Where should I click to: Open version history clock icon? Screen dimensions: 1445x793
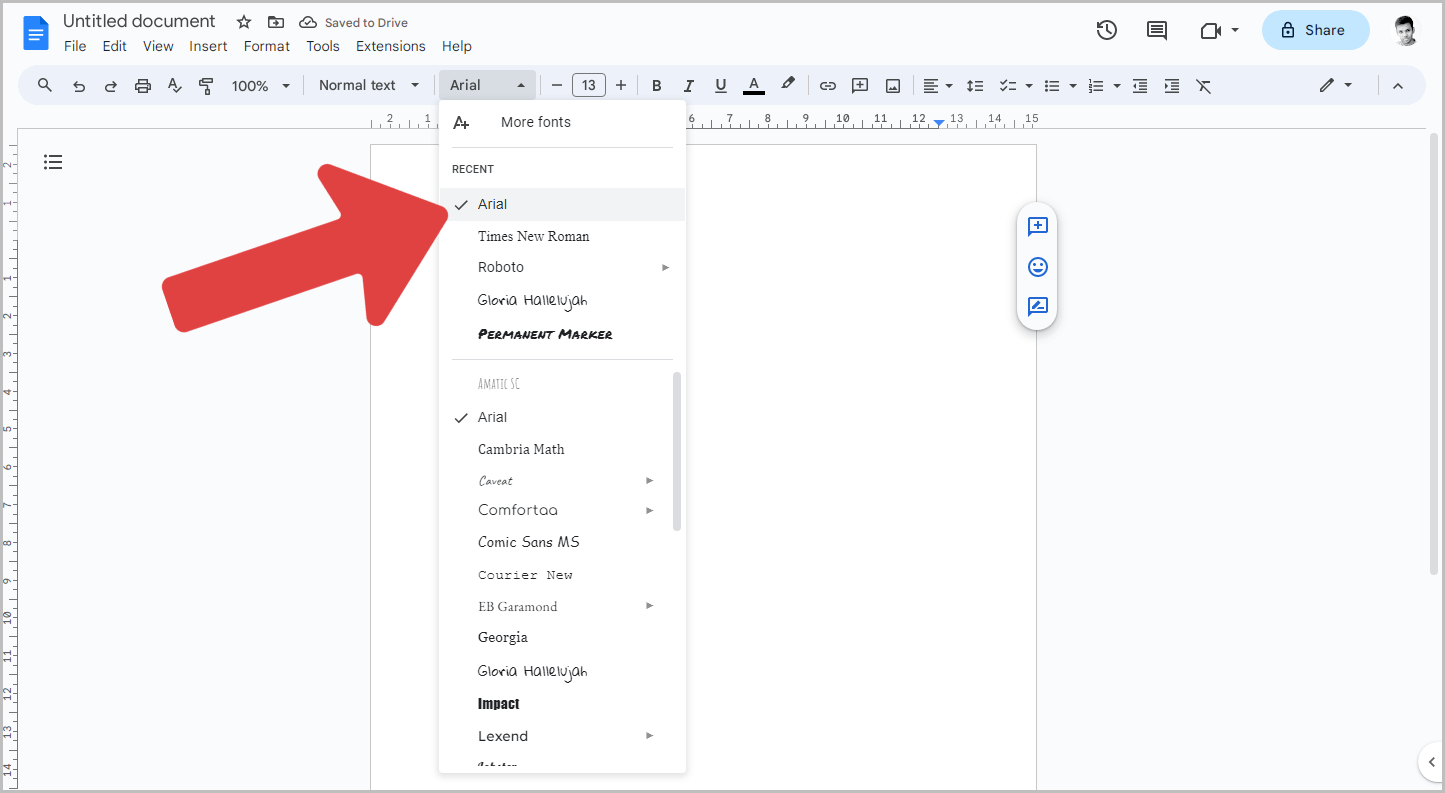(1106, 30)
